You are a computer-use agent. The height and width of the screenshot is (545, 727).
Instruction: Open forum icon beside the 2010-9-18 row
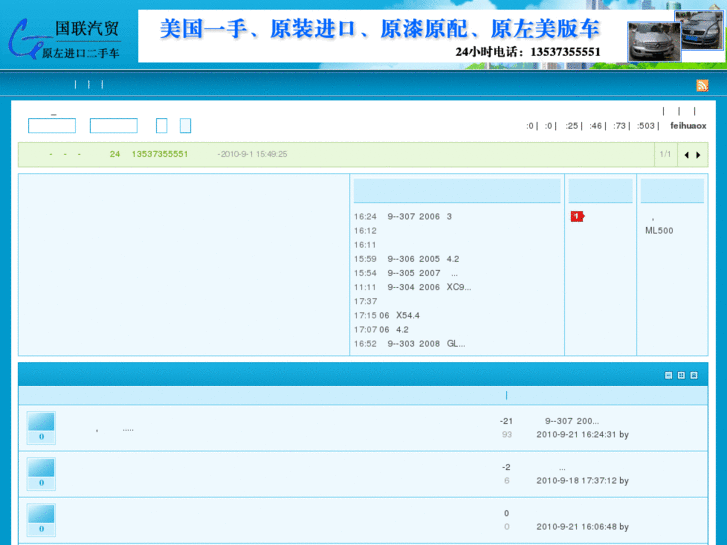[x=41, y=474]
